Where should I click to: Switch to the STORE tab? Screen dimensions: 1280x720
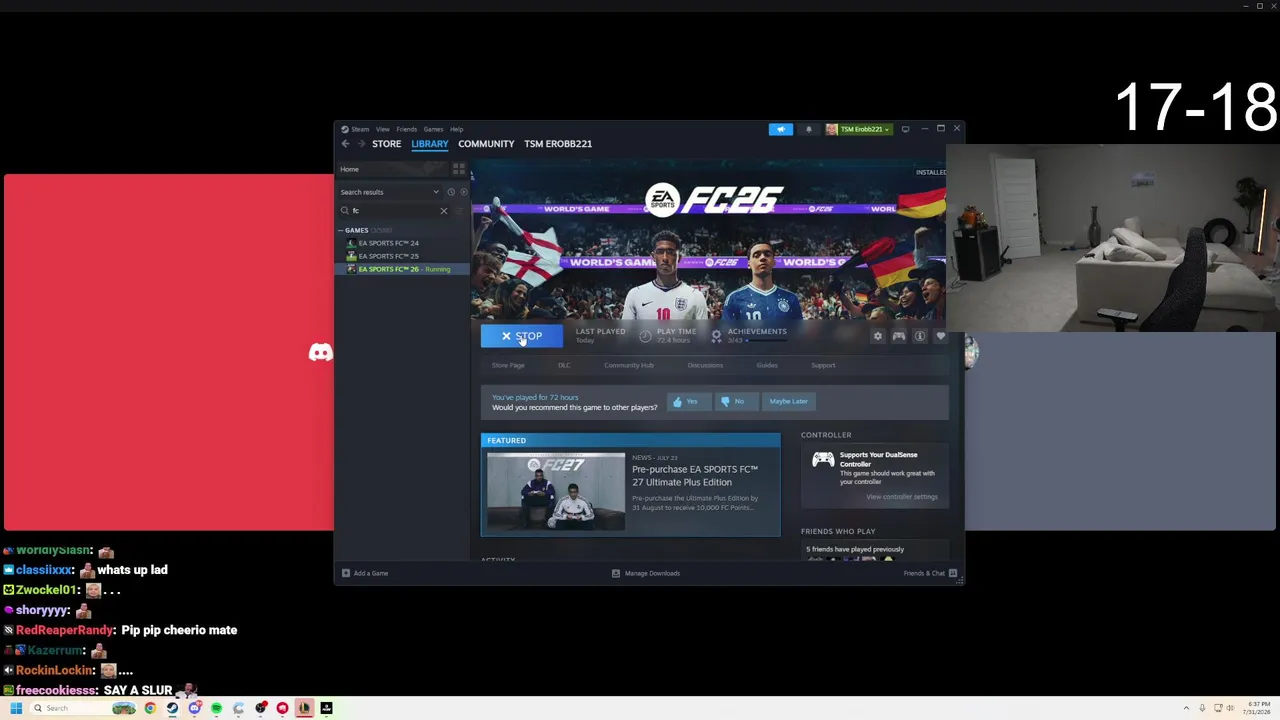[386, 144]
